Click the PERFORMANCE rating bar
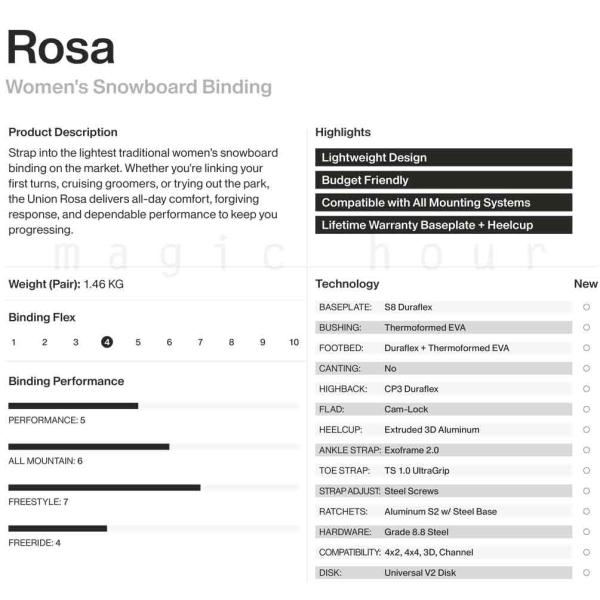This screenshot has width=600, height=600. [x=153, y=406]
